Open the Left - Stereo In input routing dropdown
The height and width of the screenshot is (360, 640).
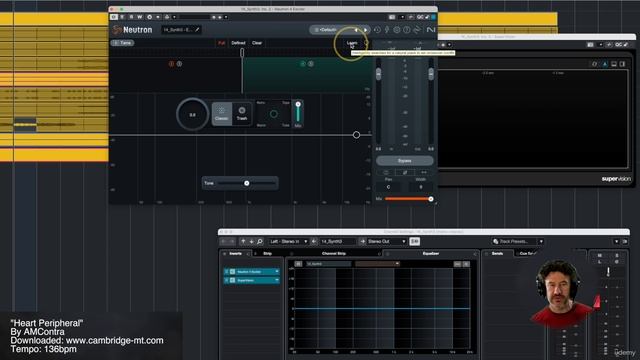[x=288, y=242]
